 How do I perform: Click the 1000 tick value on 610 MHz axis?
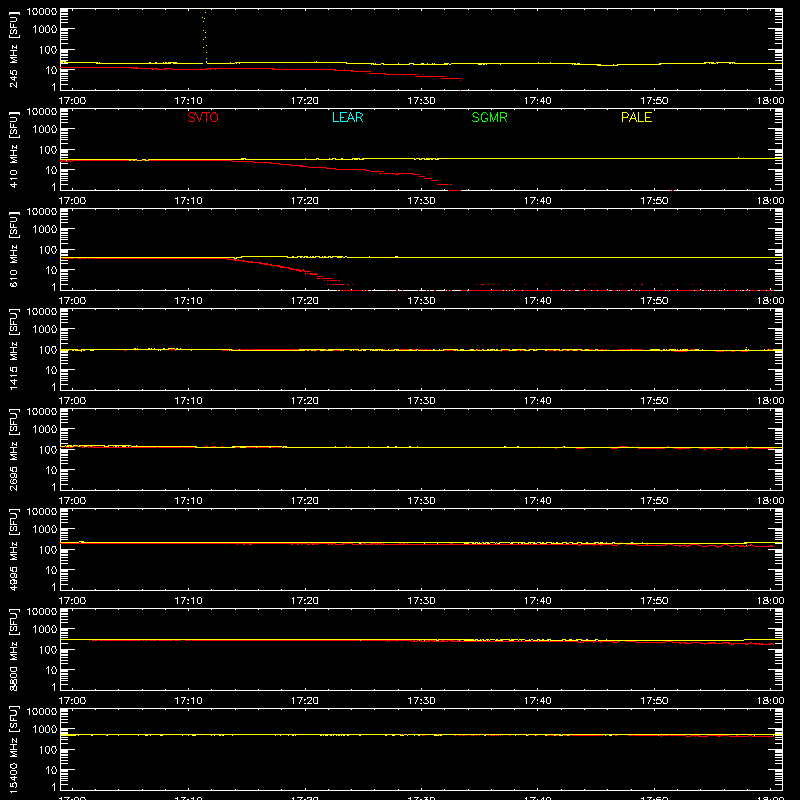pyautogui.click(x=45, y=229)
